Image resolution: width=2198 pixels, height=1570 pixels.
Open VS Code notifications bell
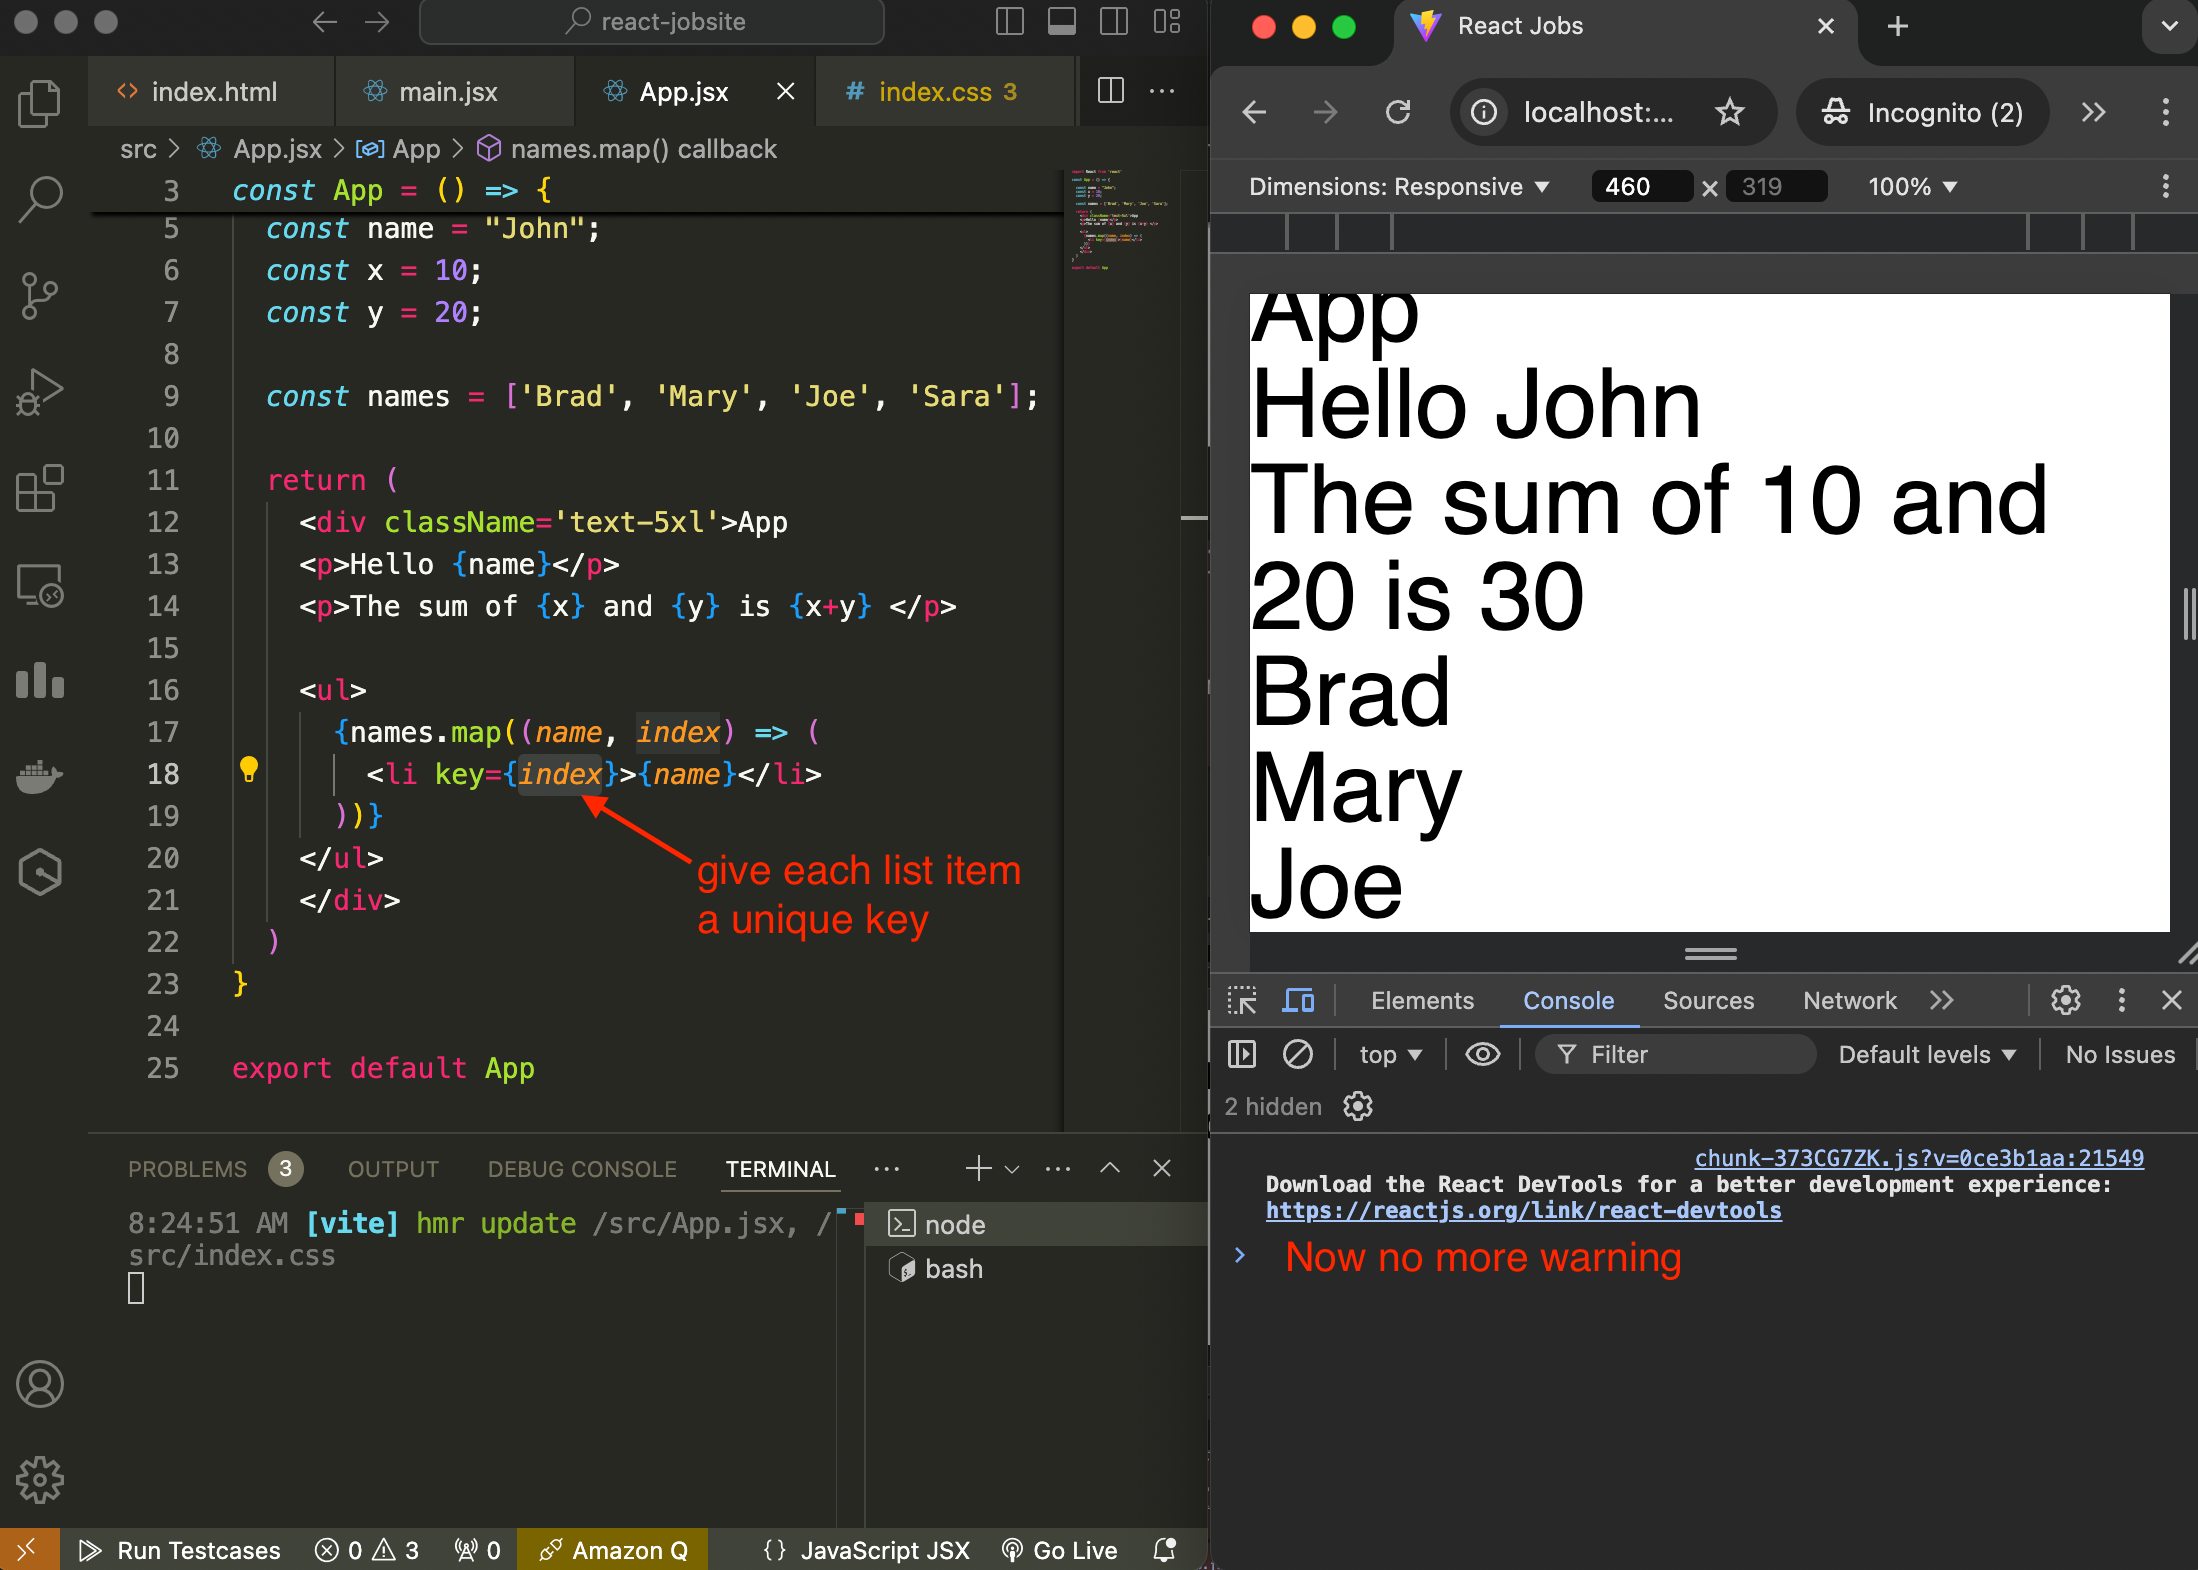tap(1165, 1550)
